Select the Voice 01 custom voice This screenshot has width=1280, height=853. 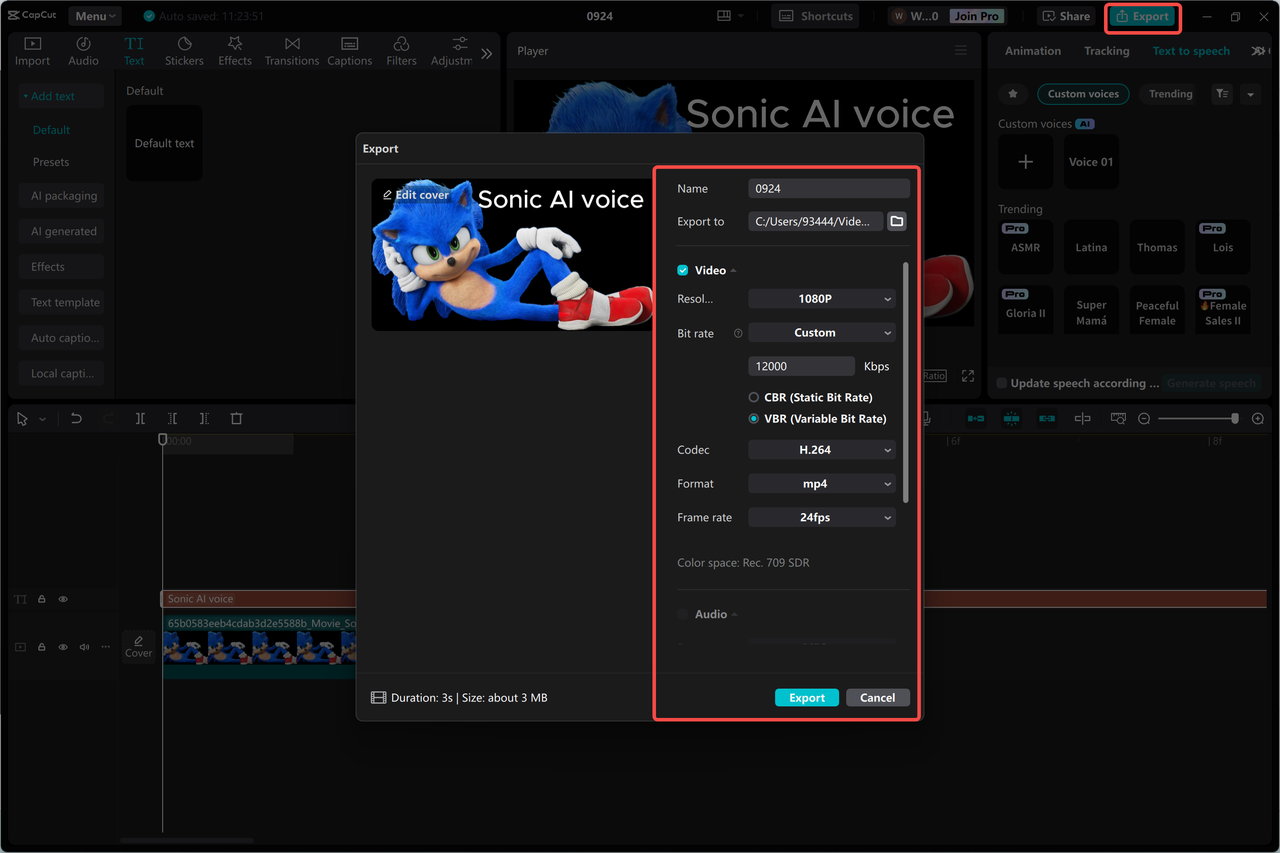[x=1090, y=162]
